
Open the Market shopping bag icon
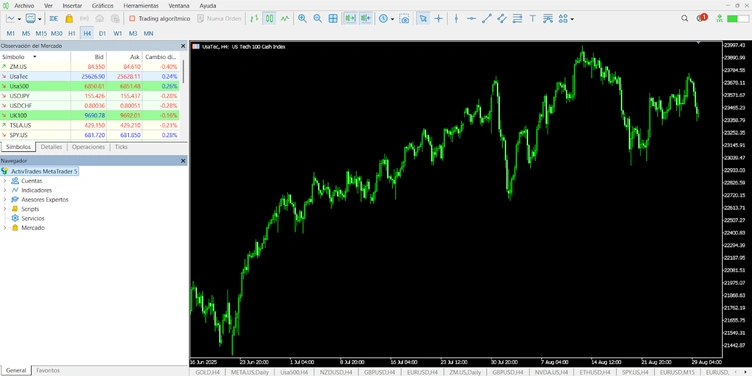(x=69, y=19)
